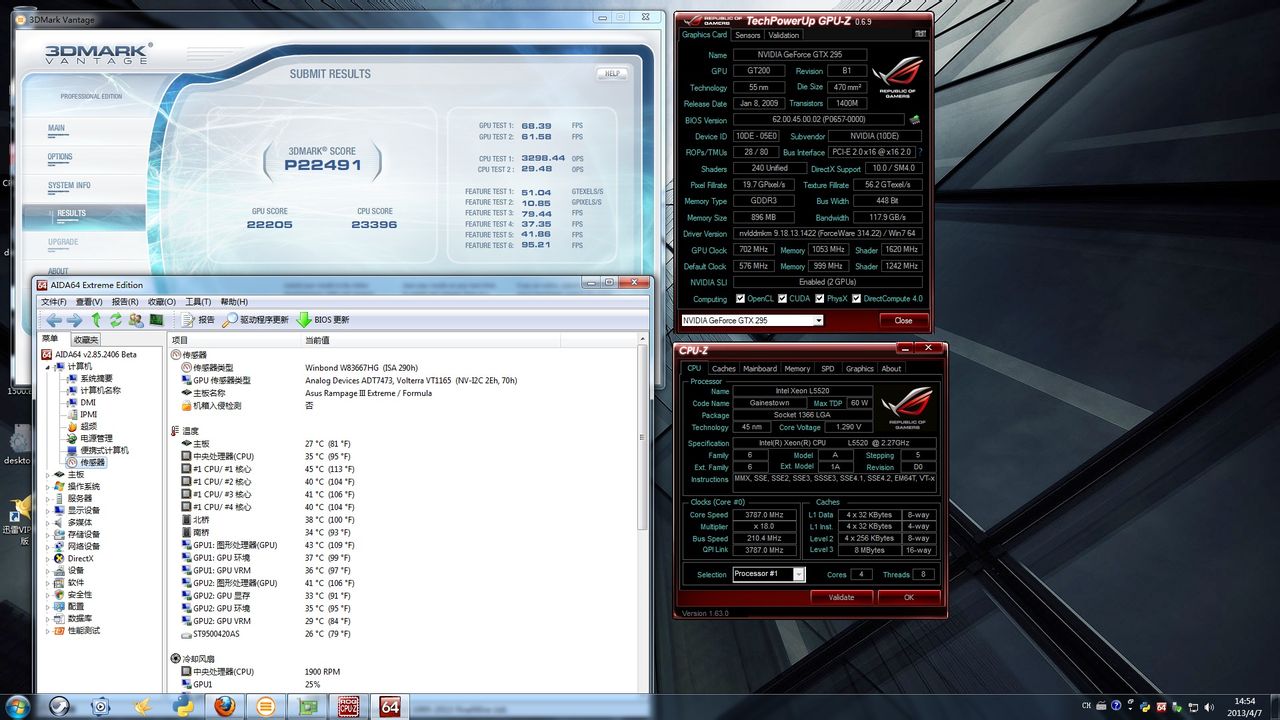Click the AIDA64 green up arrow icon
Image resolution: width=1280 pixels, height=720 pixels.
click(96, 320)
